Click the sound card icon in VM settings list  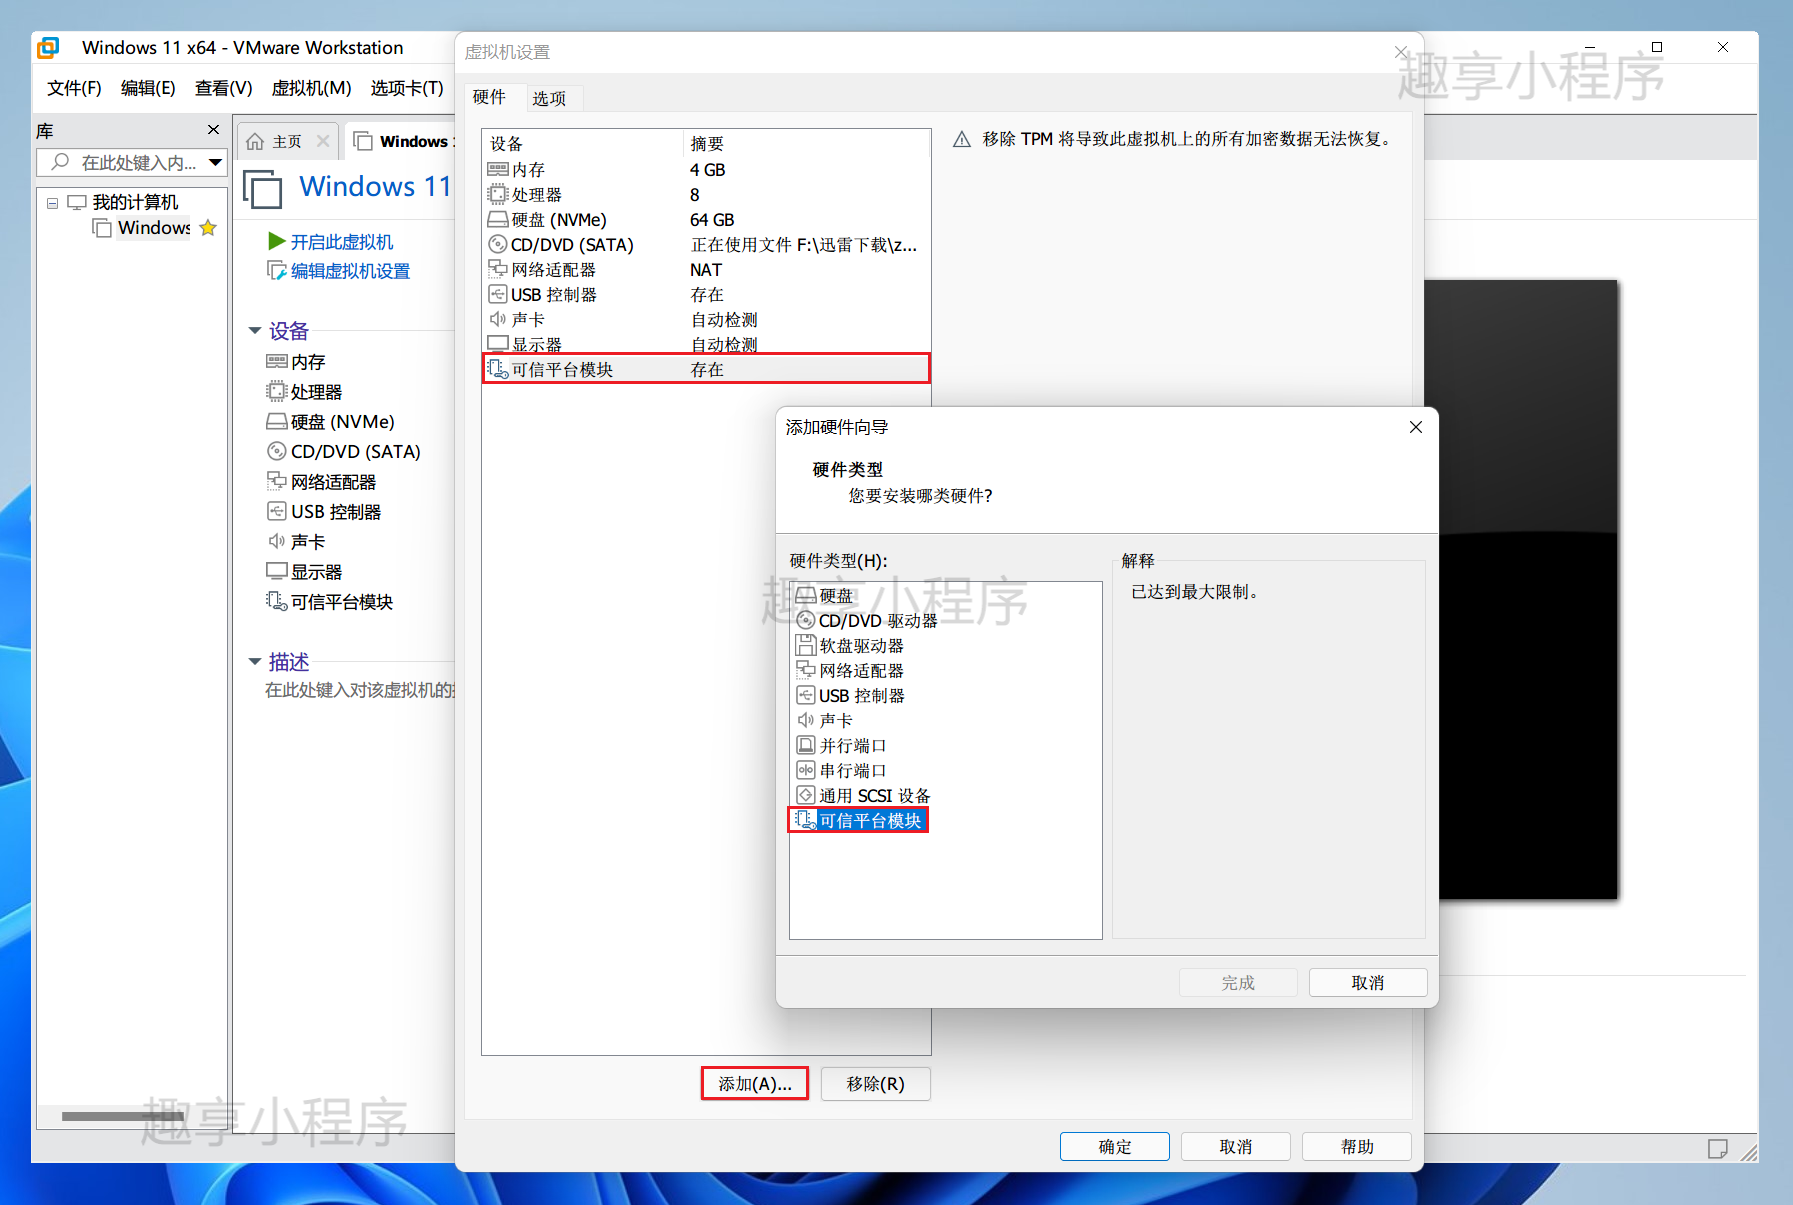pos(498,320)
